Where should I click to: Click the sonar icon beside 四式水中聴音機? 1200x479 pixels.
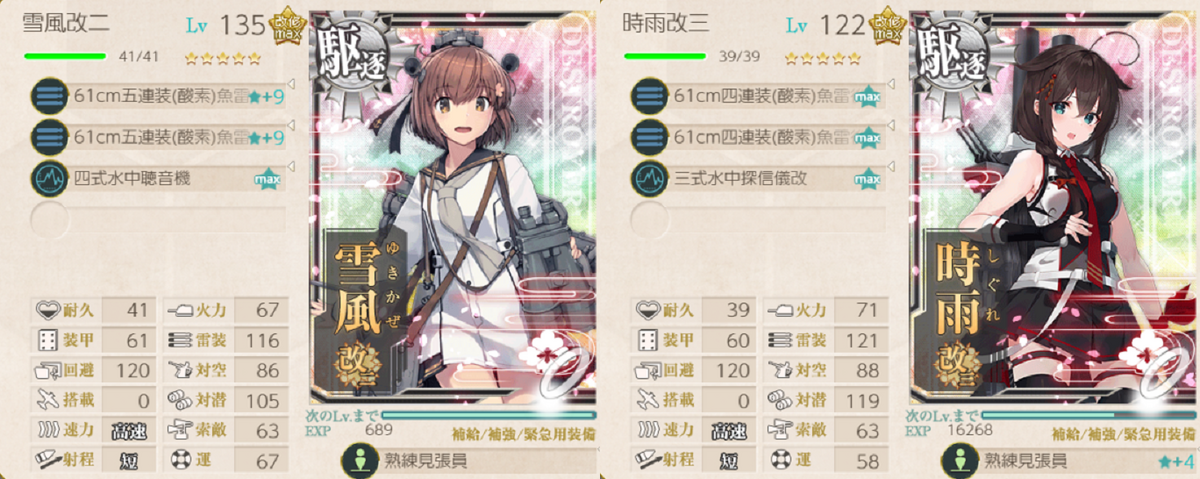point(46,178)
